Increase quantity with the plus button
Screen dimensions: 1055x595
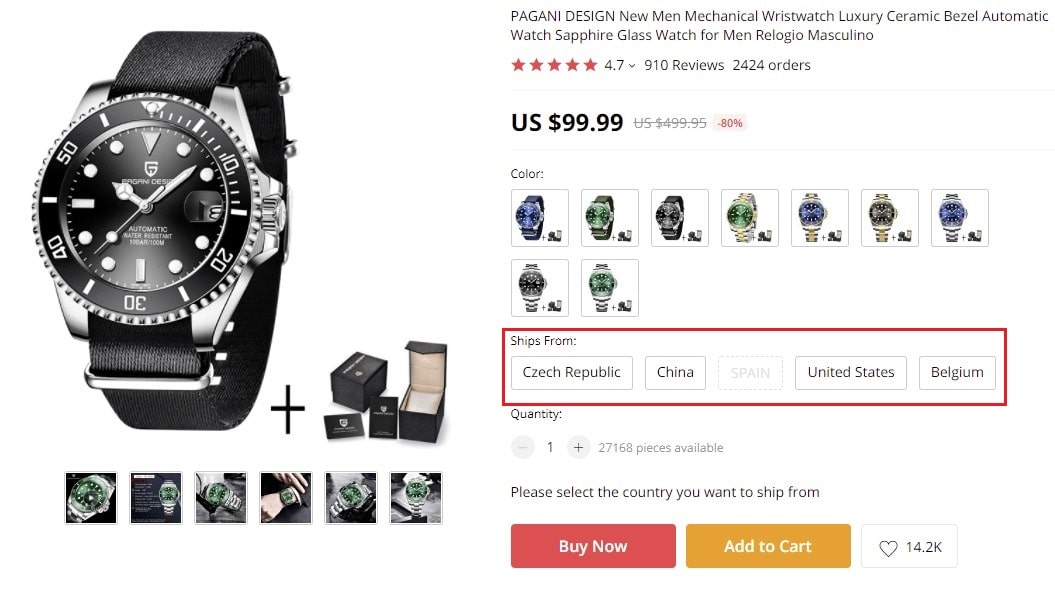pyautogui.click(x=578, y=447)
